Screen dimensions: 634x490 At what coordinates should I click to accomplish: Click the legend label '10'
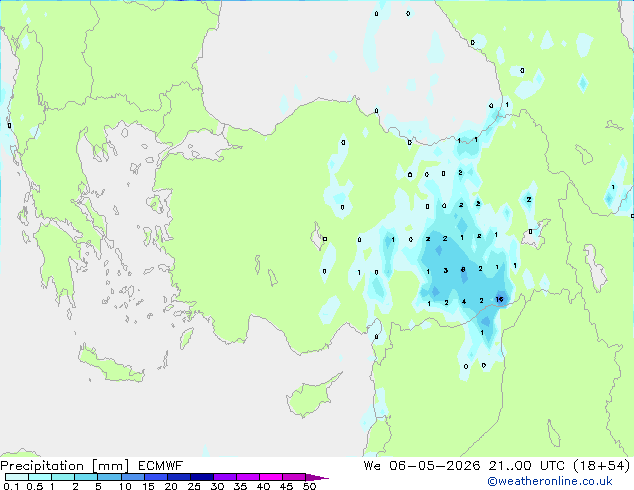[125, 486]
